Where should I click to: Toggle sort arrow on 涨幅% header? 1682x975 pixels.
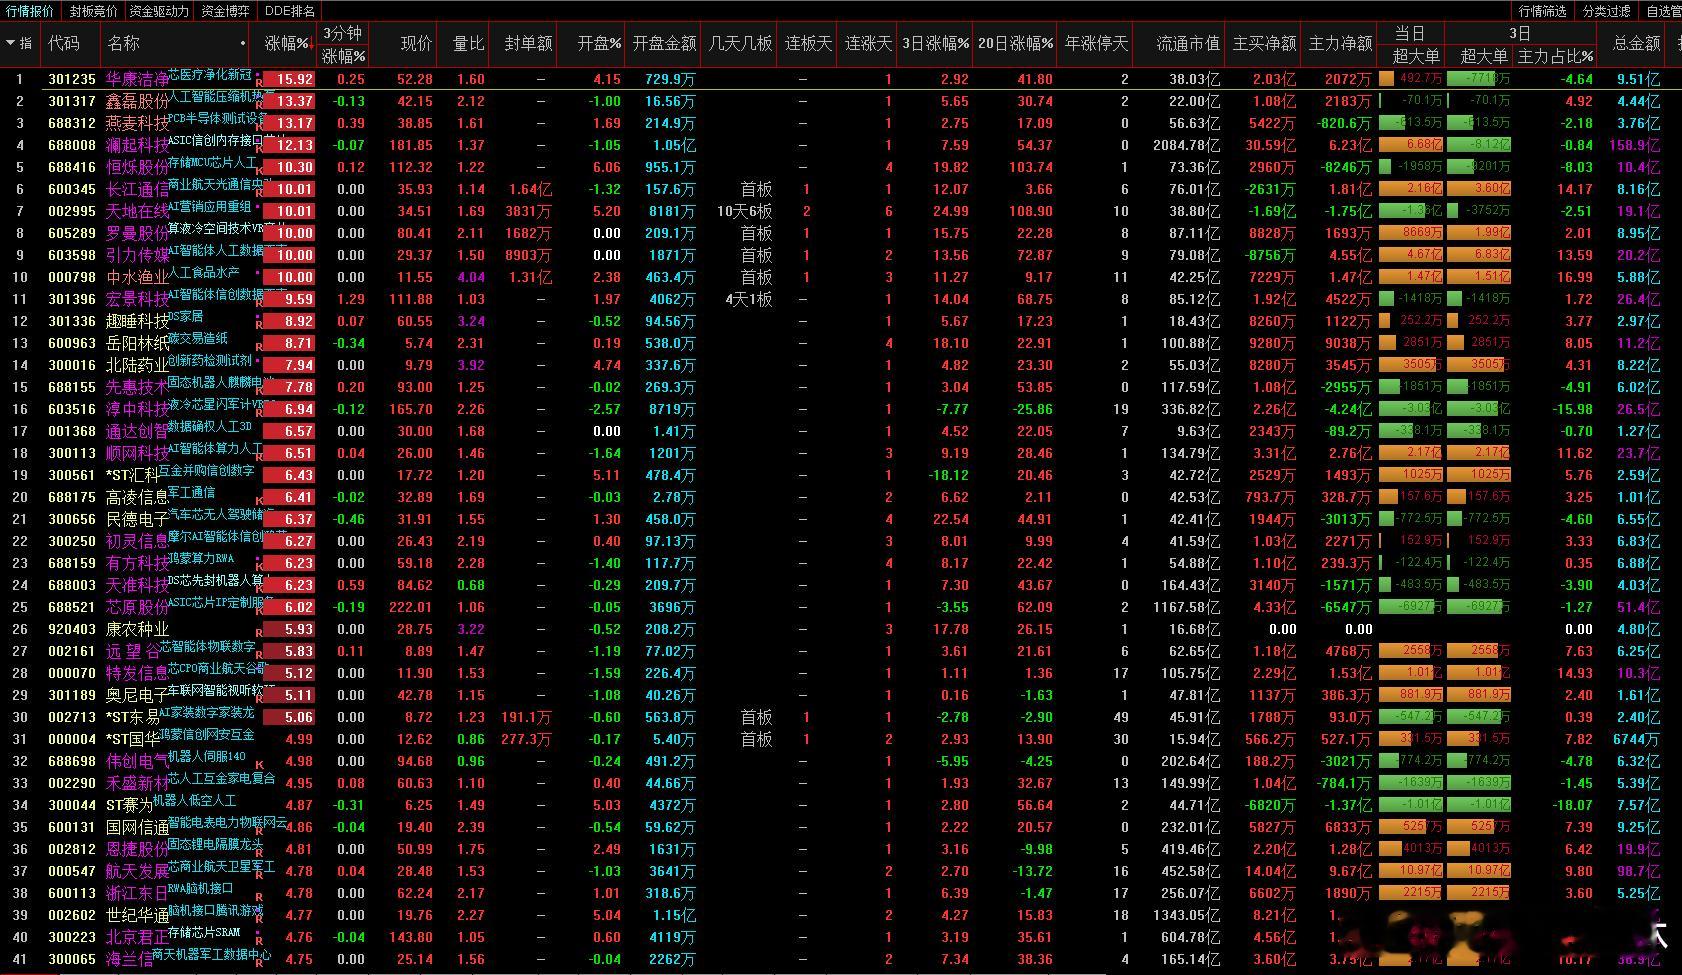[312, 43]
